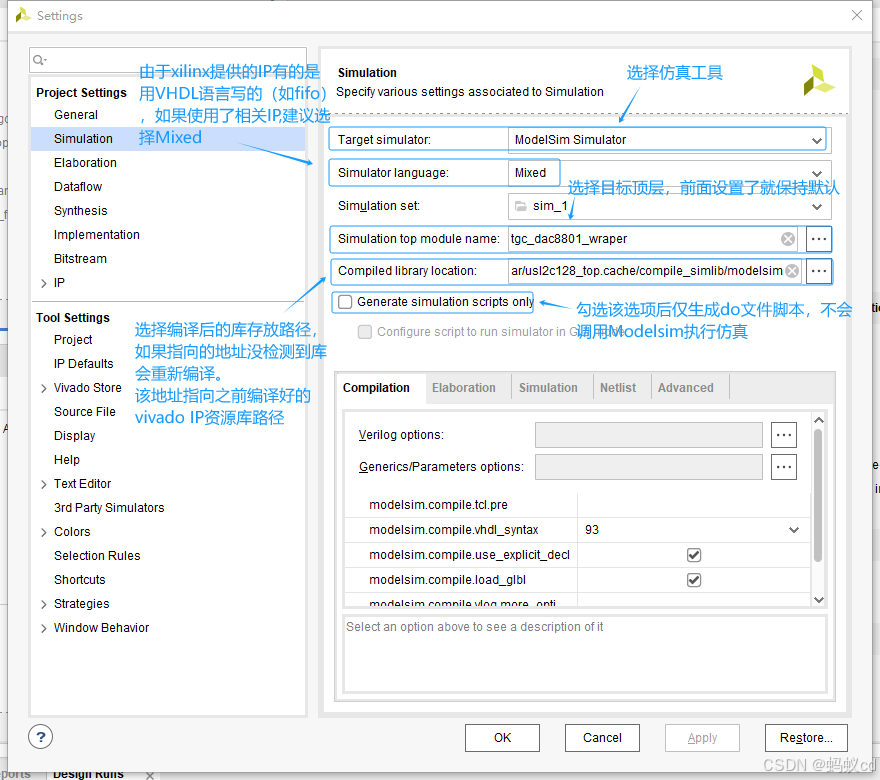Switch to the Compilation tab

point(376,388)
